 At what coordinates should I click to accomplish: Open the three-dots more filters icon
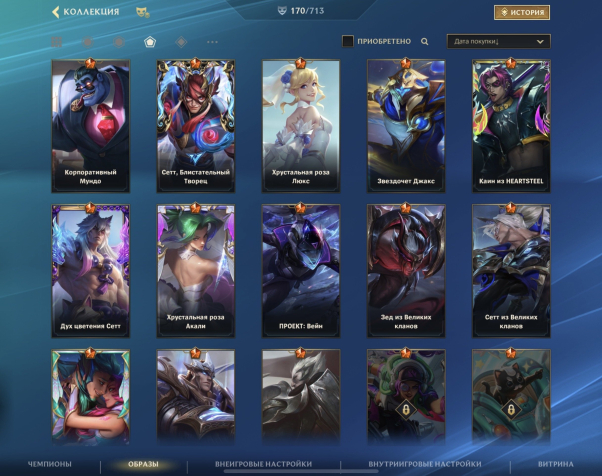[212, 42]
